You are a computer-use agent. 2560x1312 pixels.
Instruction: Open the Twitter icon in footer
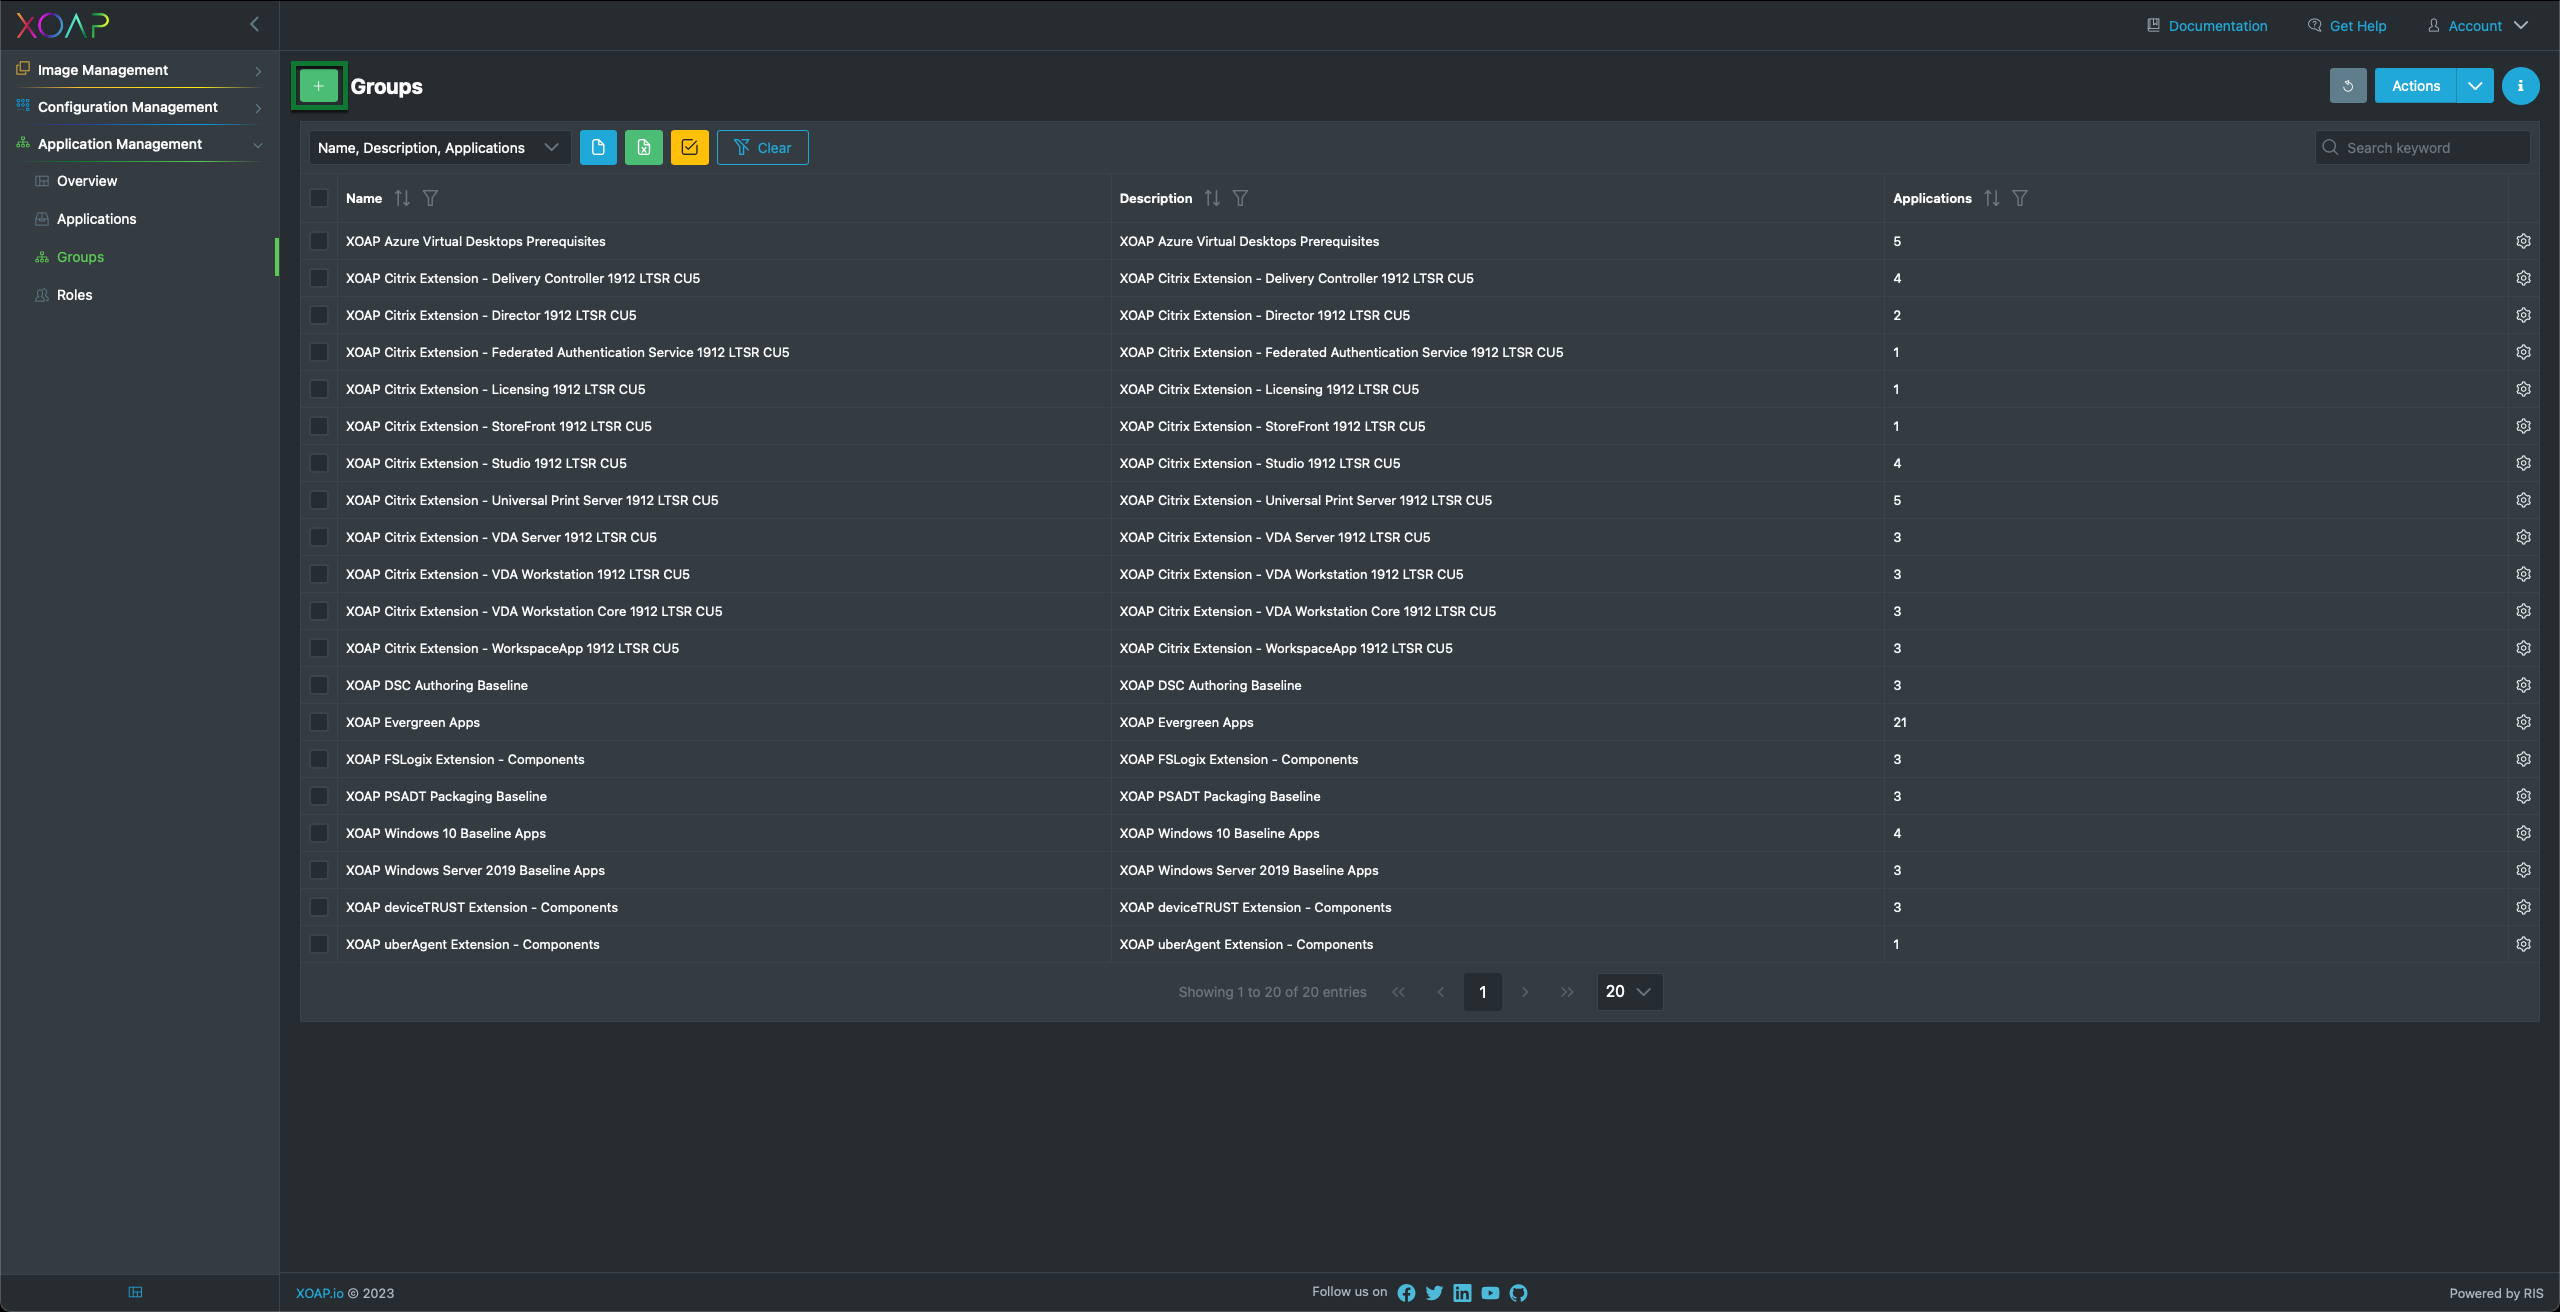[1434, 1293]
